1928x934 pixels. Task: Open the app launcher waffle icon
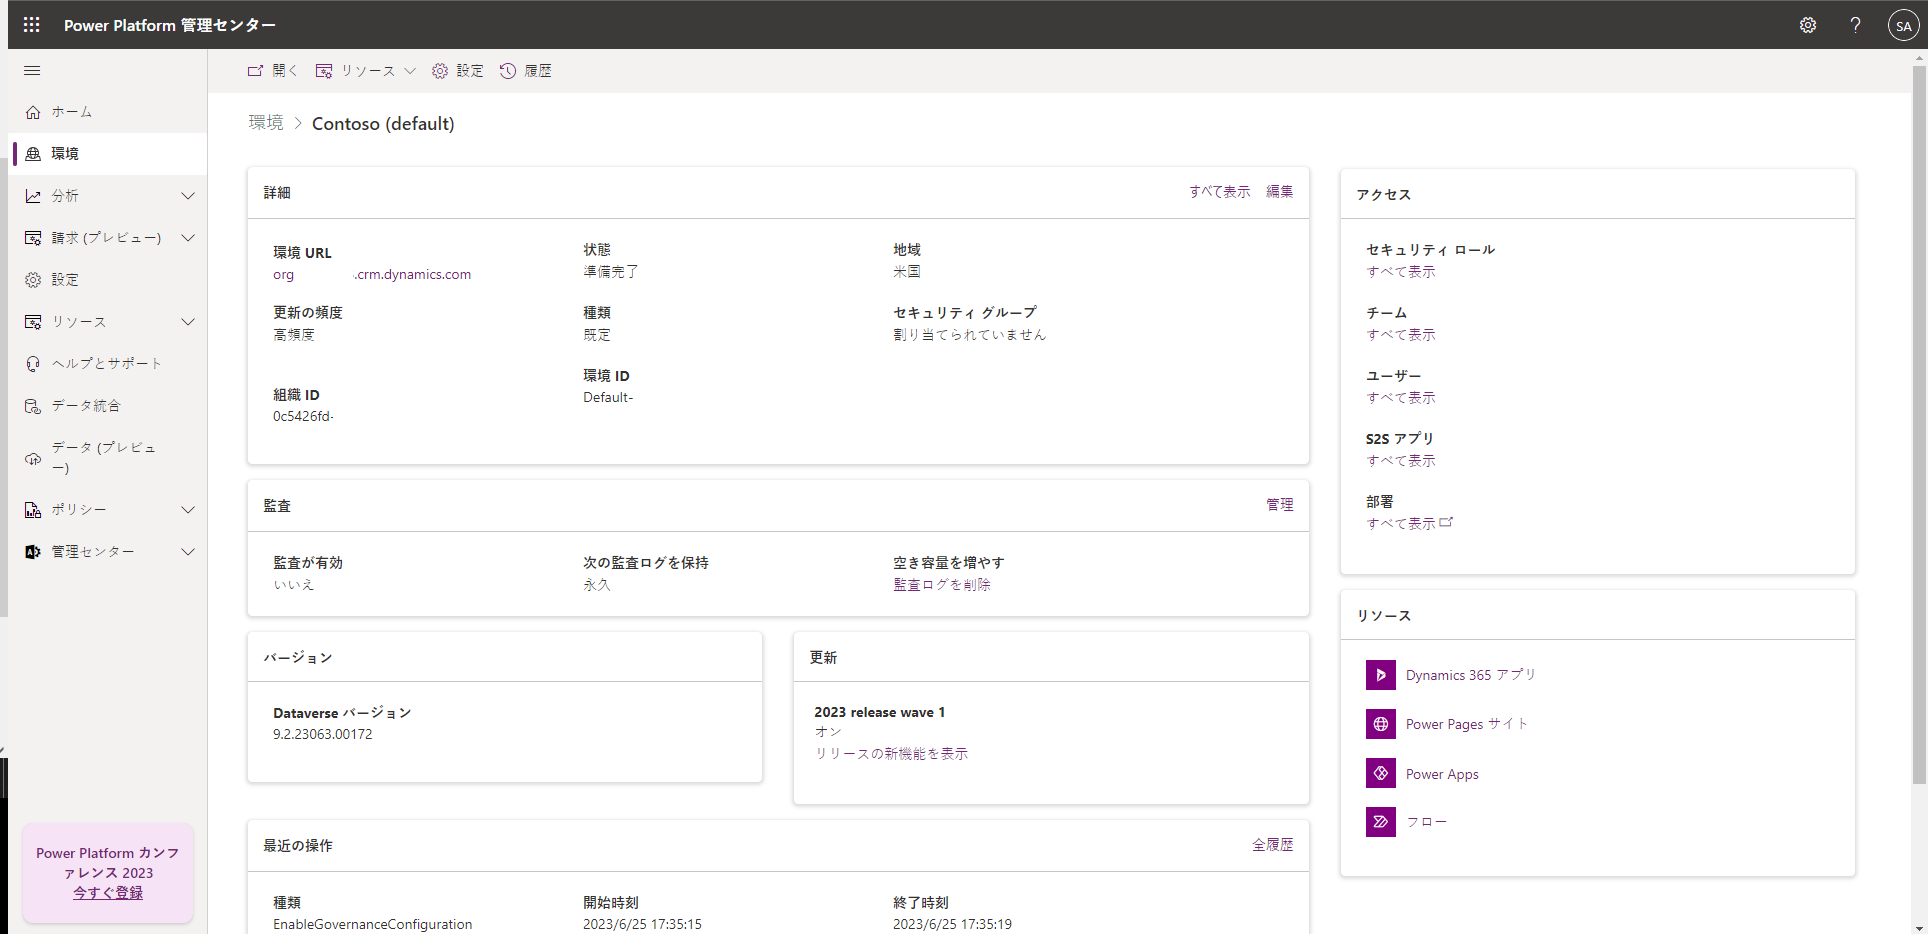31,25
